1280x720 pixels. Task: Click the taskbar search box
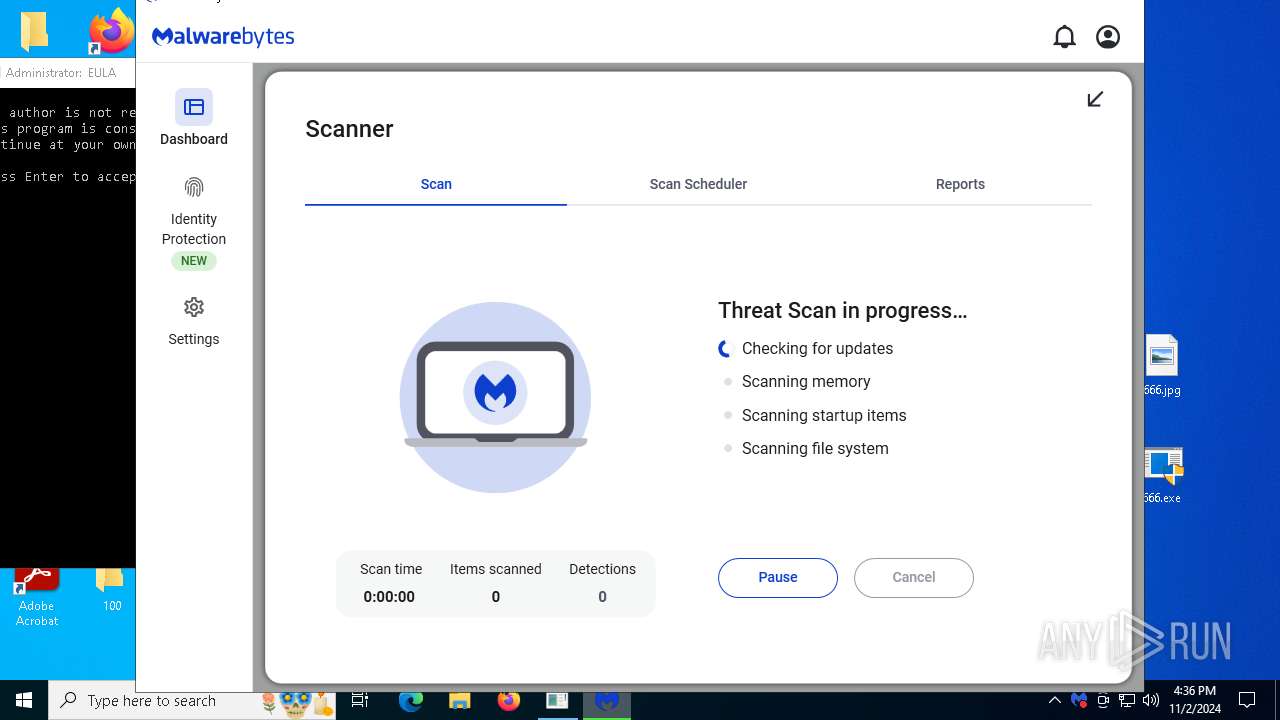(x=192, y=701)
